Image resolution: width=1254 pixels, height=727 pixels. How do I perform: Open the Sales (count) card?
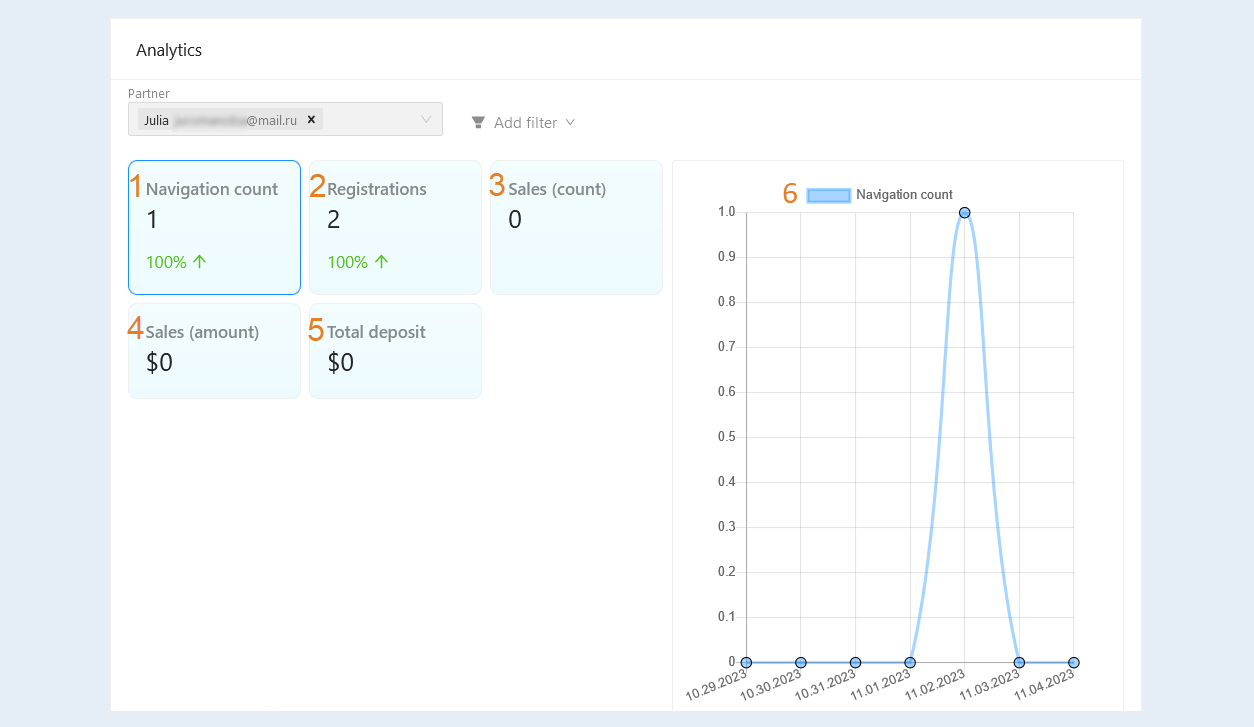pos(576,227)
